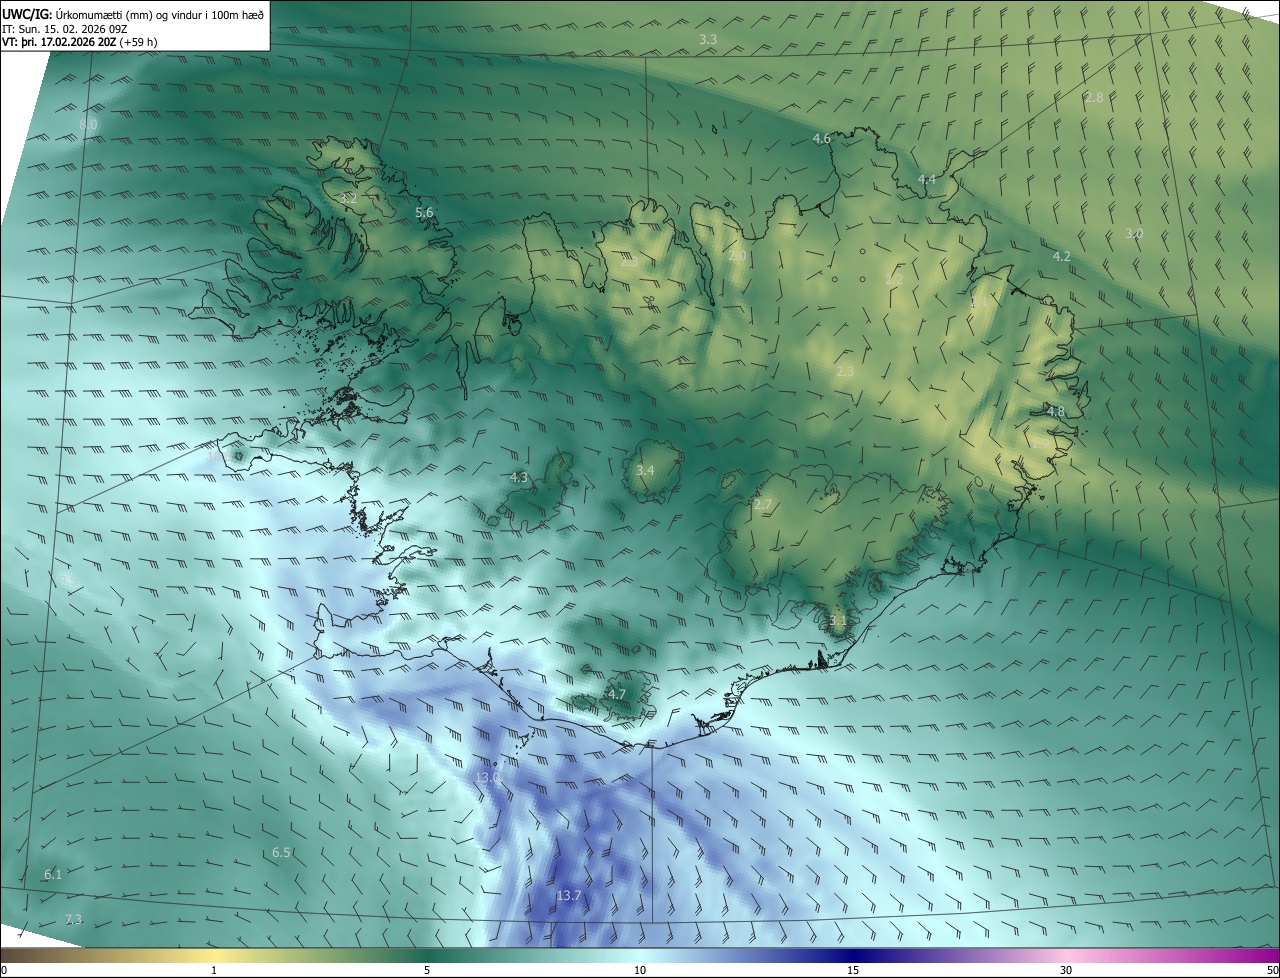This screenshot has width=1280, height=978.
Task: Click the 2.2 value label on the map
Action: pyautogui.click(x=894, y=279)
